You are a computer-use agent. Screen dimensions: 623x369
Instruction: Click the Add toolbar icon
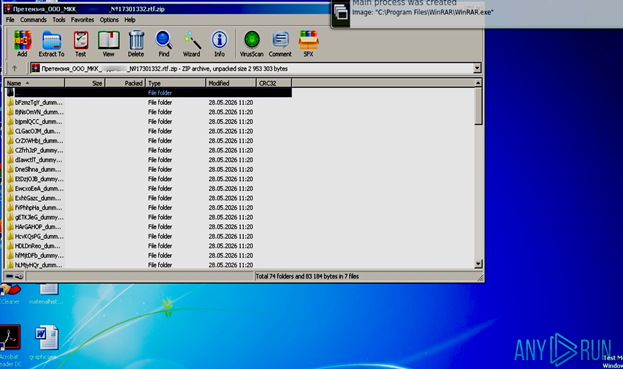[x=22, y=43]
